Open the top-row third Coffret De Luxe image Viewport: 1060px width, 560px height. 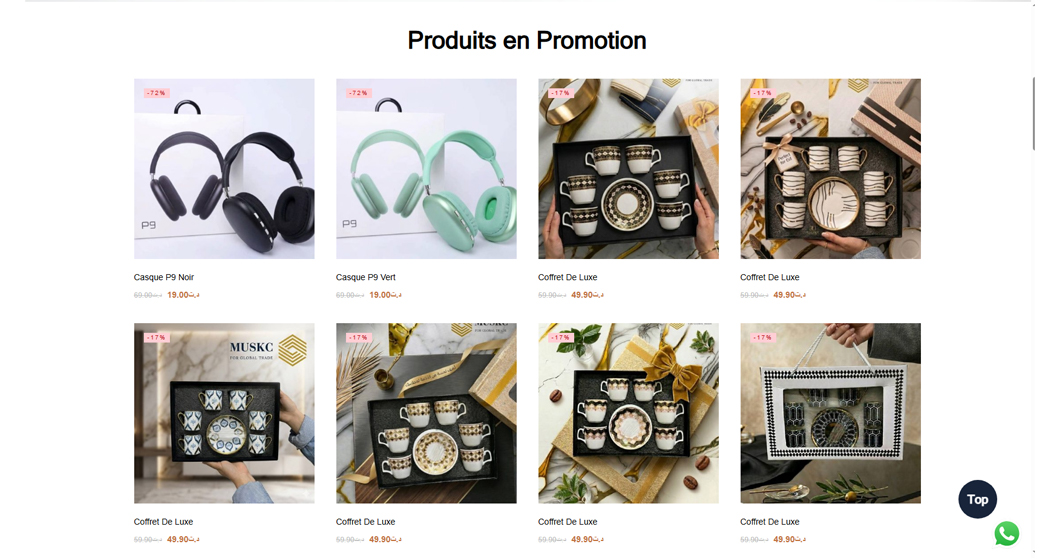coord(628,168)
